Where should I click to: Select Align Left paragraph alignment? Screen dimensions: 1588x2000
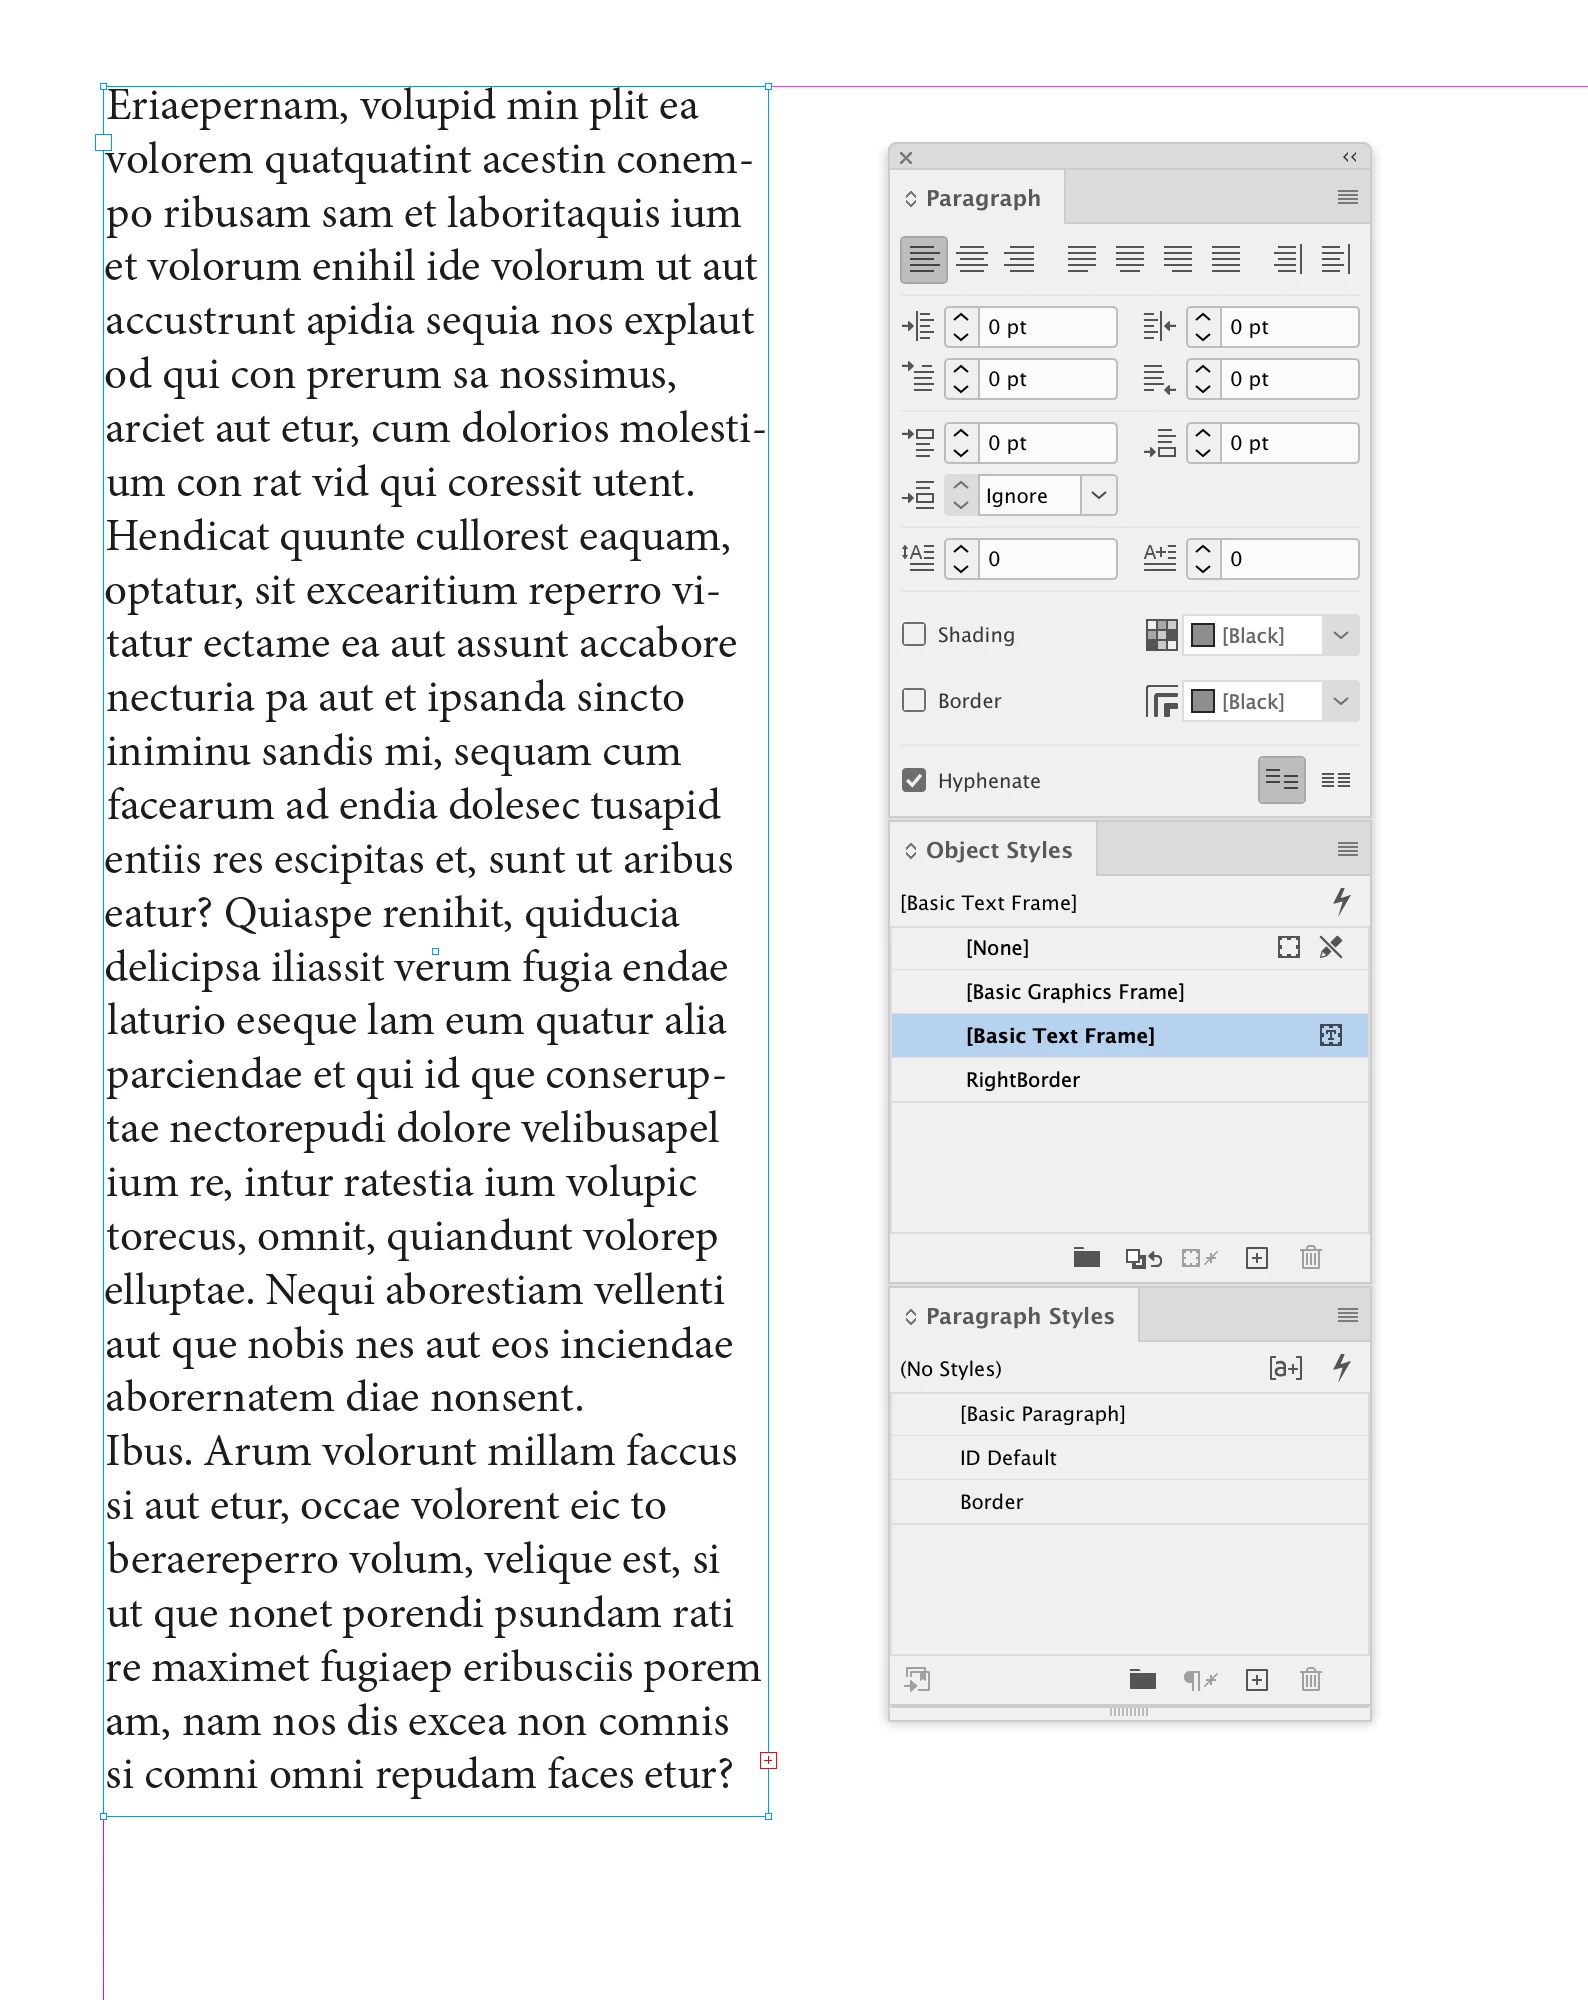923,260
